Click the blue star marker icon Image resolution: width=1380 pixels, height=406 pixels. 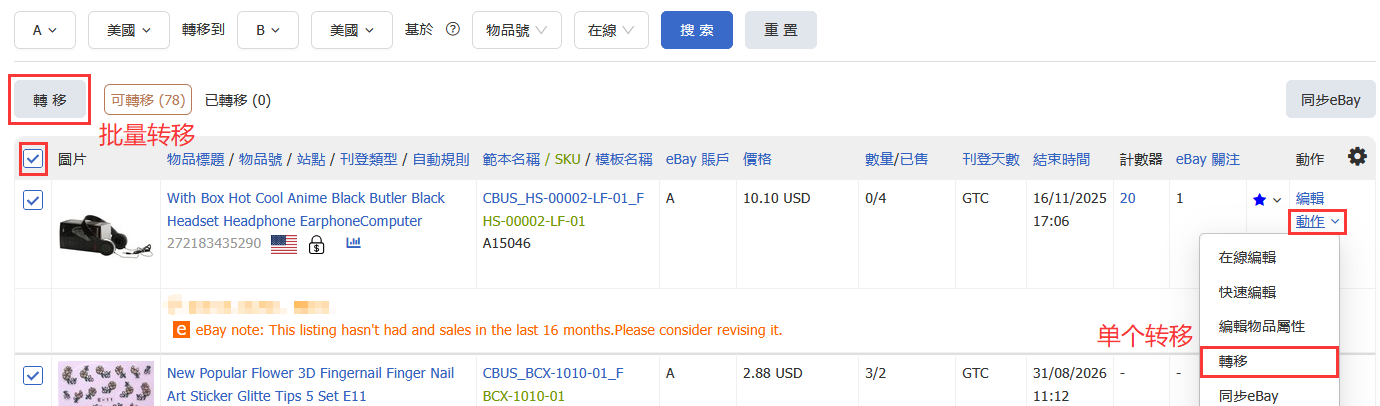click(1259, 200)
